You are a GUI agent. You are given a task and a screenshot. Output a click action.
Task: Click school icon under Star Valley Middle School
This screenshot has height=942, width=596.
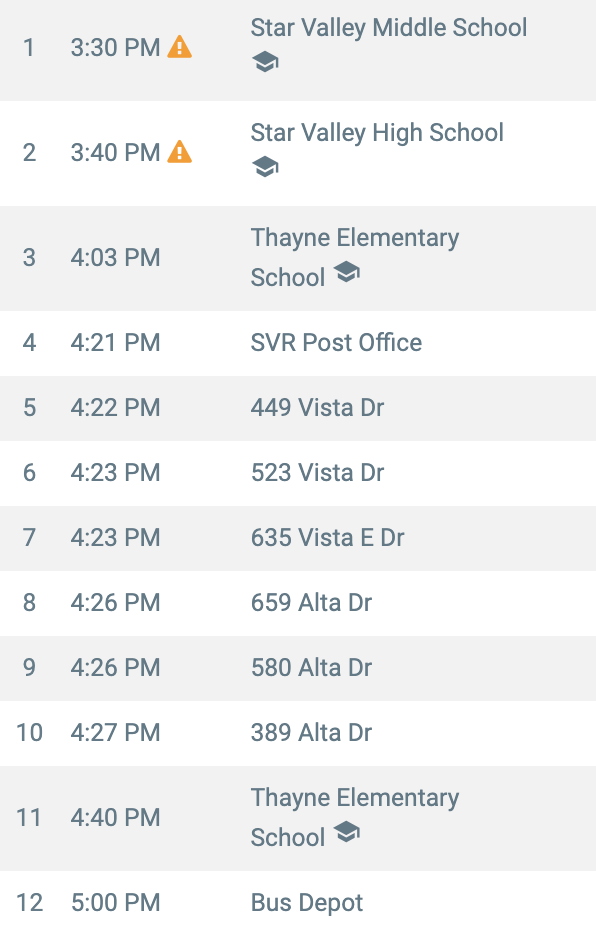[265, 61]
